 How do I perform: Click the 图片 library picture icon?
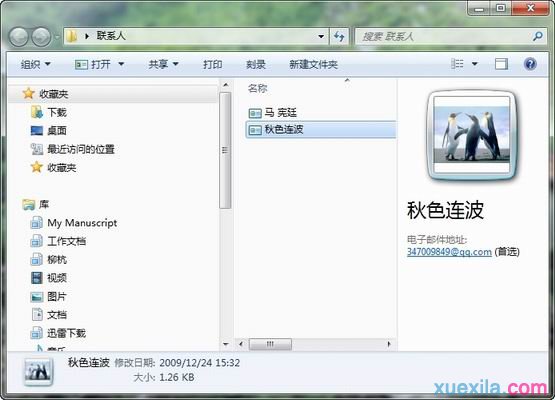(37, 297)
